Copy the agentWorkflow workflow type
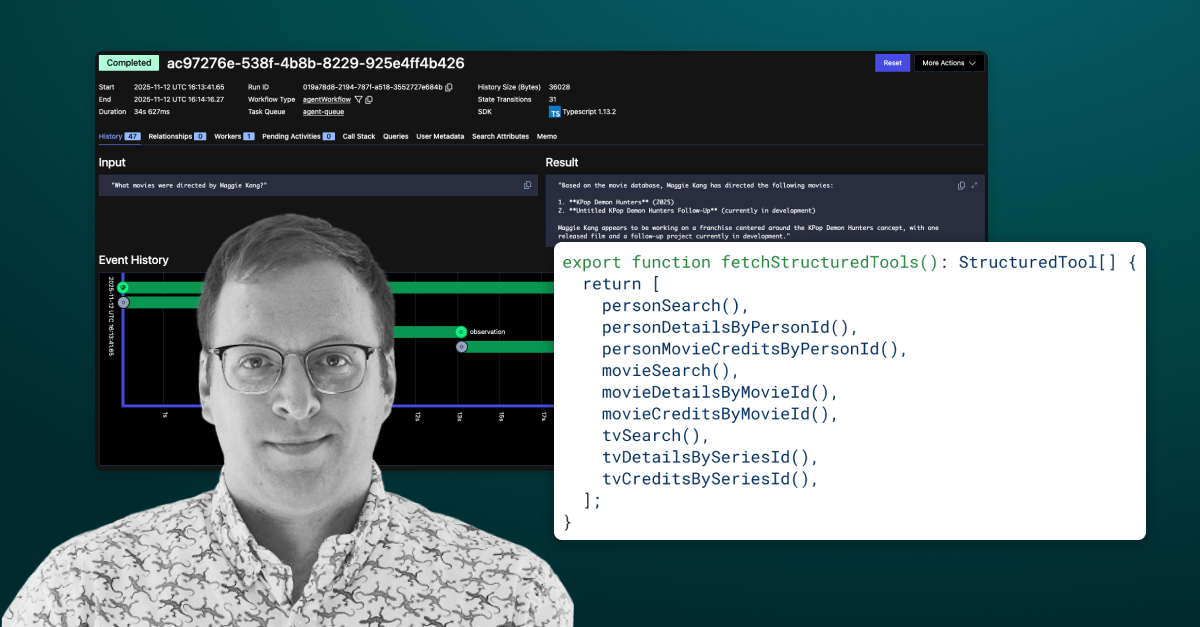 point(369,99)
